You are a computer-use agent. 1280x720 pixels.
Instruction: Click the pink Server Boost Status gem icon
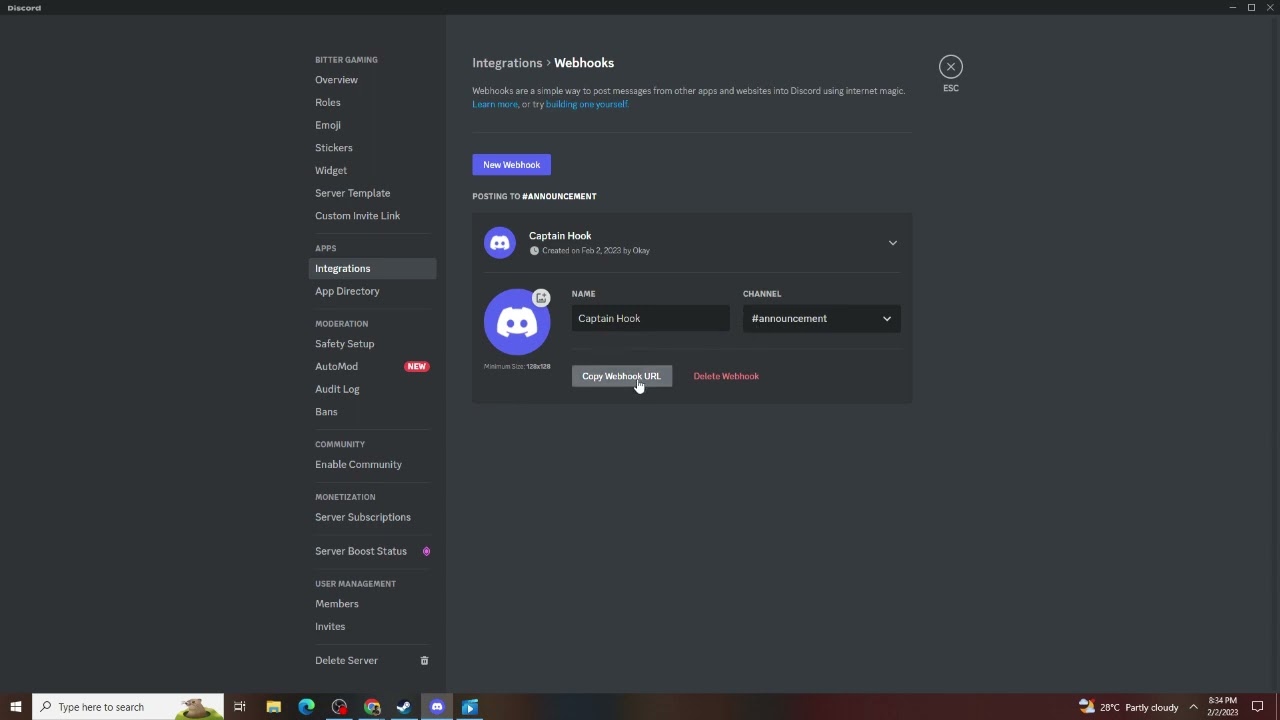426,552
